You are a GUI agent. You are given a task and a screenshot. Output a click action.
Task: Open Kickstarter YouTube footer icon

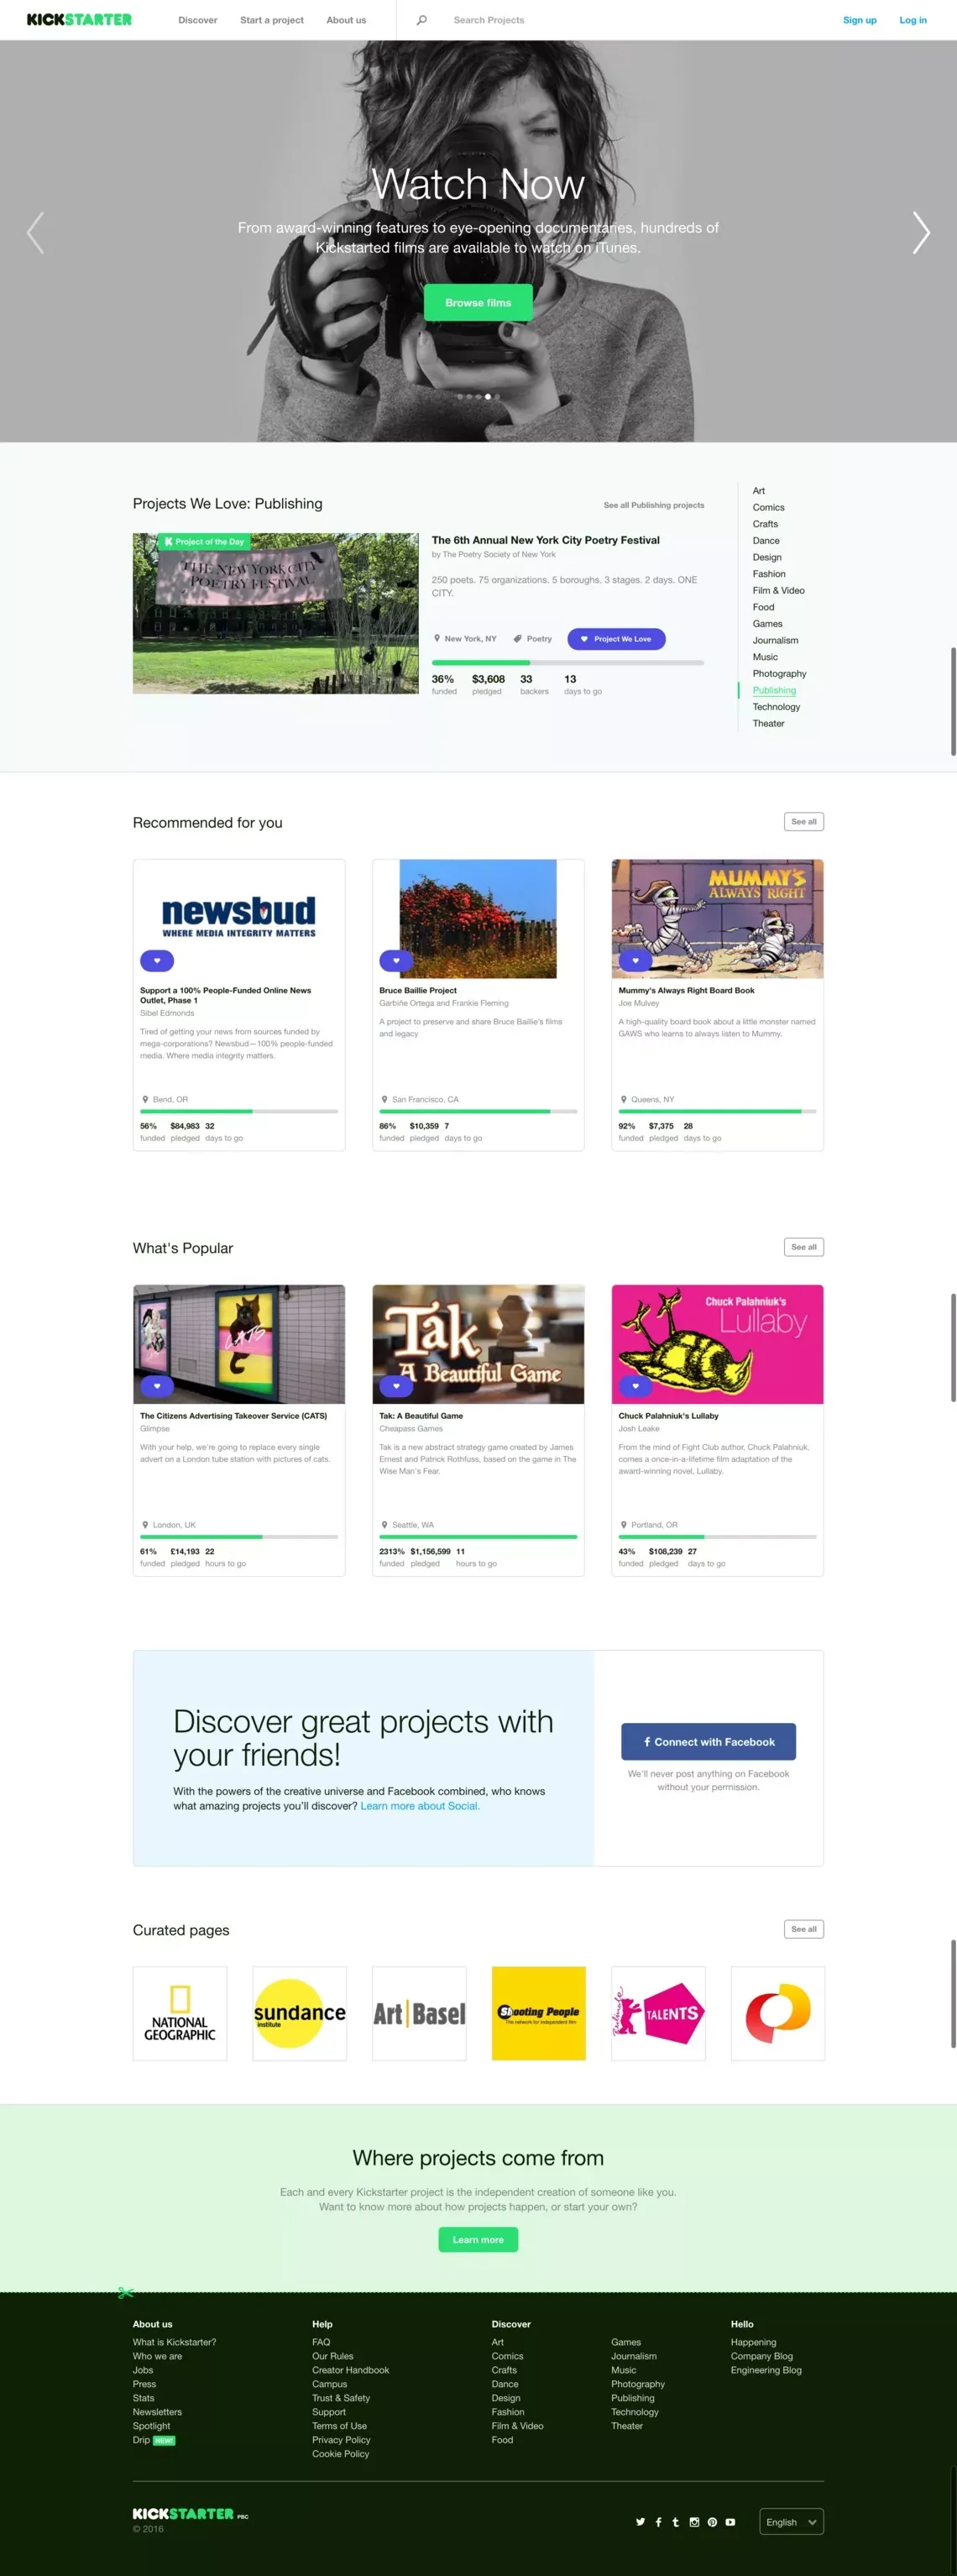[x=730, y=2522]
